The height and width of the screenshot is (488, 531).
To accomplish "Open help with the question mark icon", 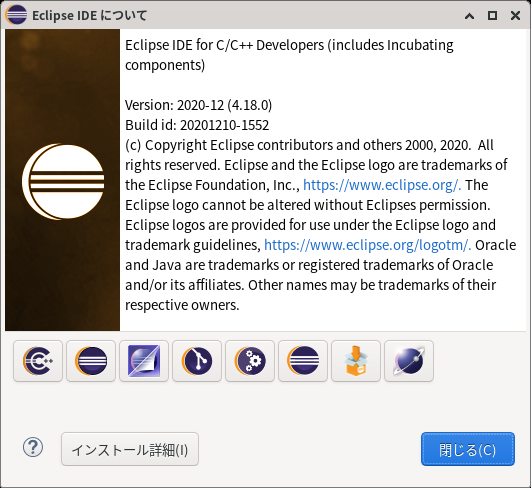I will point(33,447).
